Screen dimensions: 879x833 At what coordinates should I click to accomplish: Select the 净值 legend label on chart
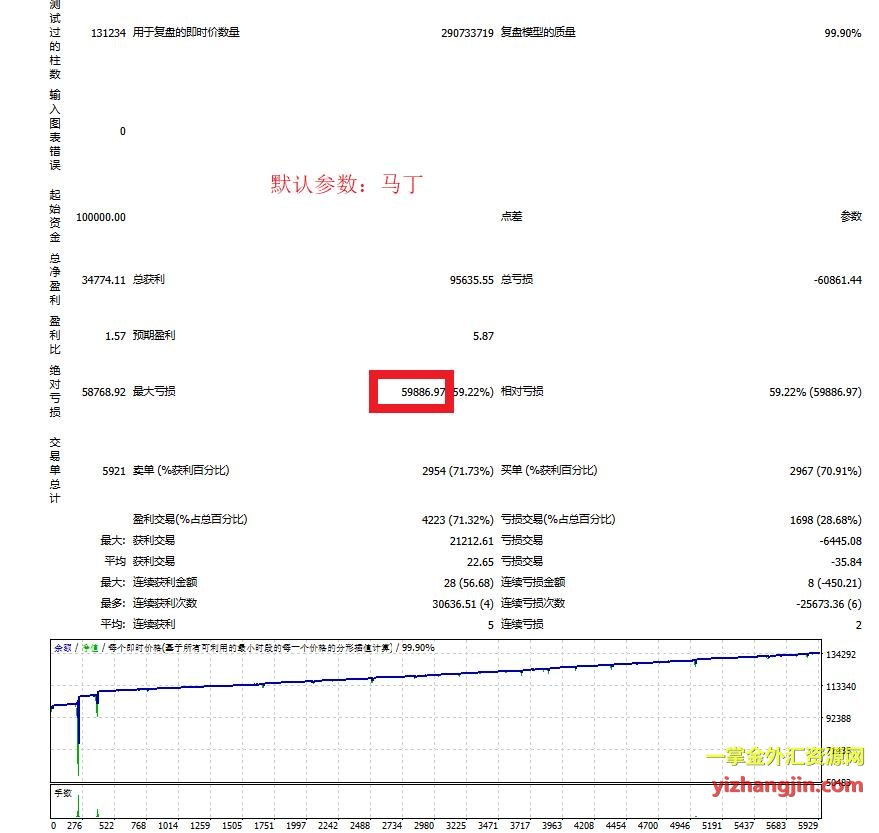pyautogui.click(x=90, y=648)
